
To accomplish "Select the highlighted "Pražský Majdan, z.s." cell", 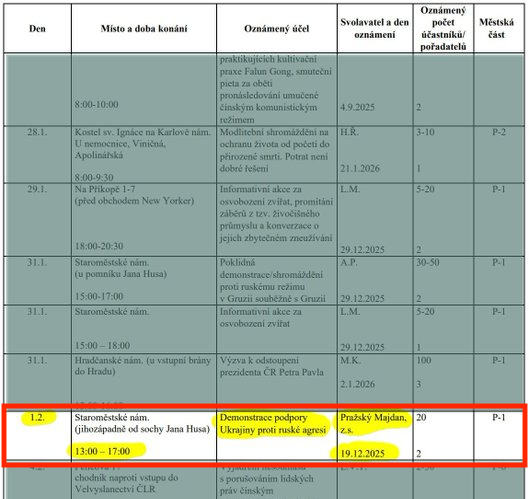I will (x=373, y=424).
